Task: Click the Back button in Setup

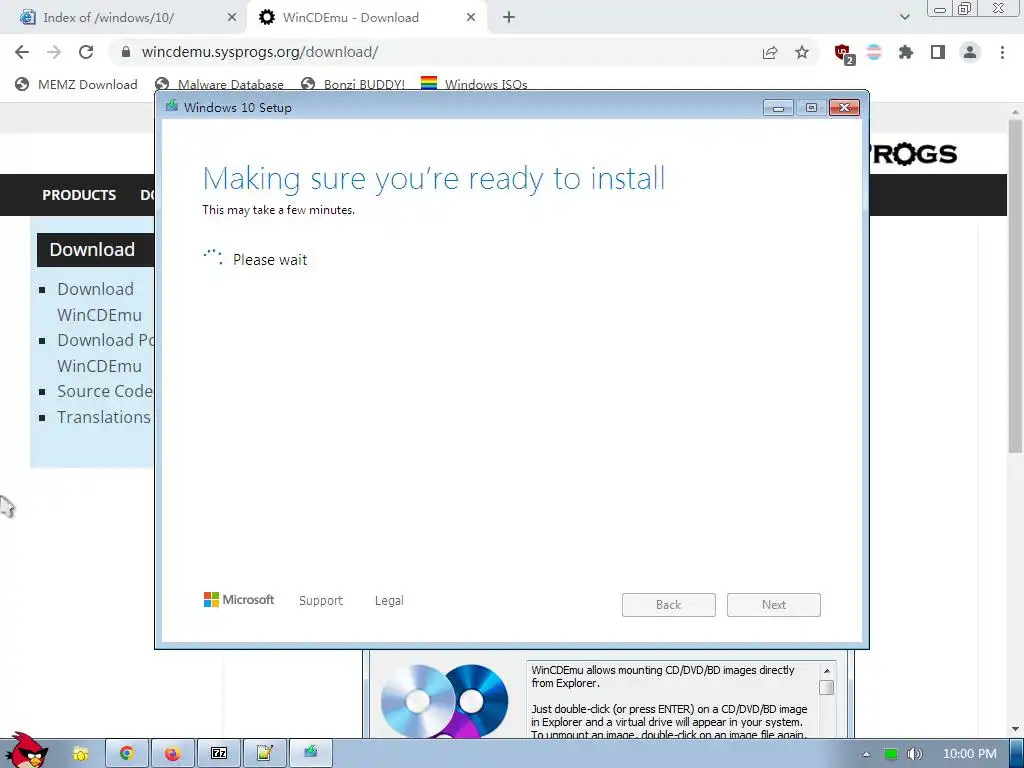Action: [x=669, y=605]
